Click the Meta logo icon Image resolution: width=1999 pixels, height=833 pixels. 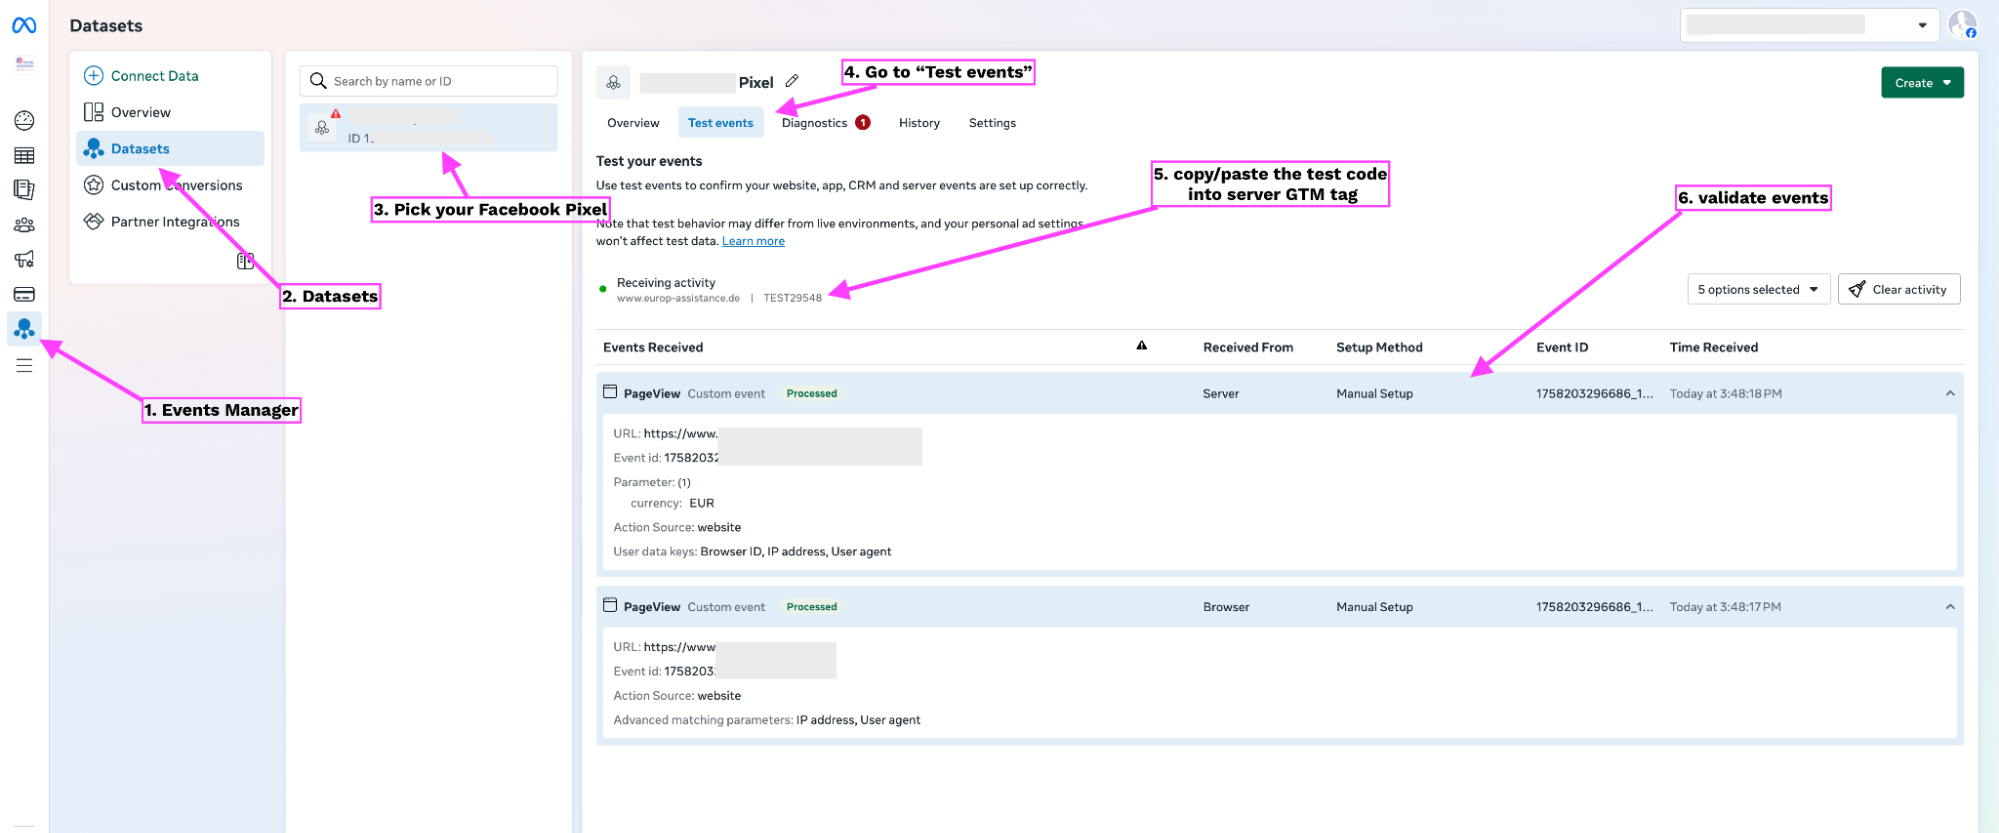pos(24,26)
